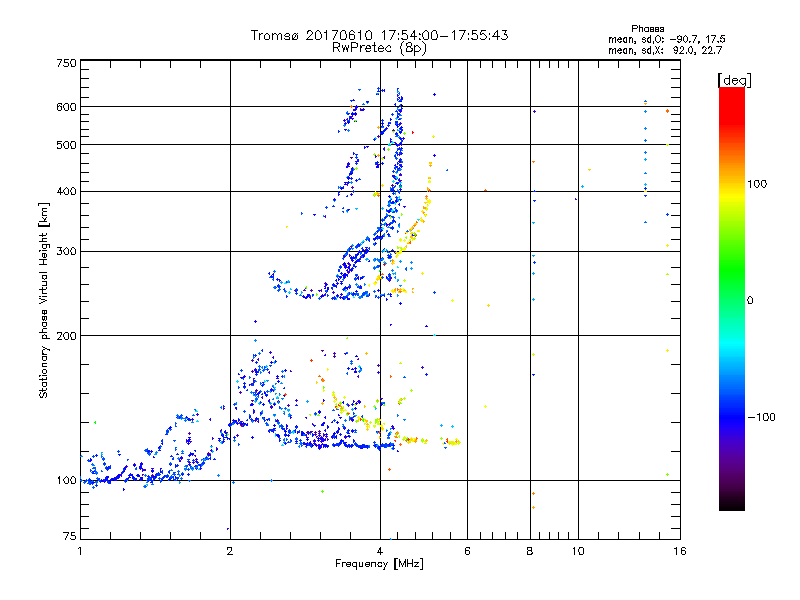The image size is (800, 600).
Task: Click the '[deg]' colorbar unit label
Action: tap(734, 80)
